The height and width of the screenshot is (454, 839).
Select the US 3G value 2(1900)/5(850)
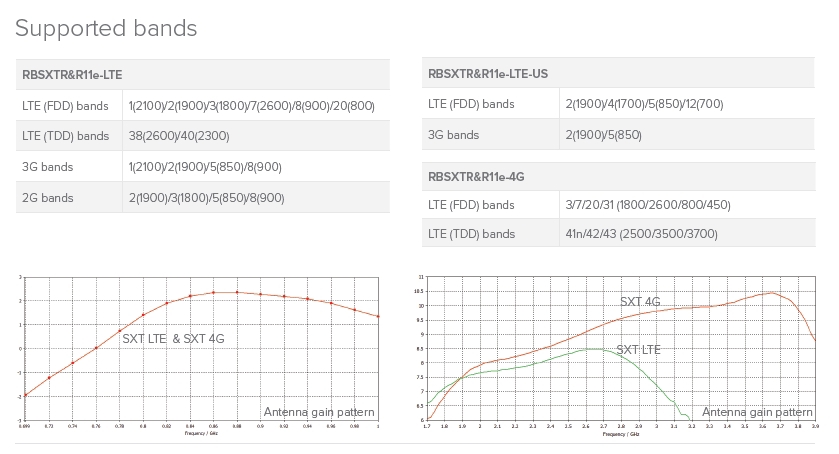click(x=603, y=135)
